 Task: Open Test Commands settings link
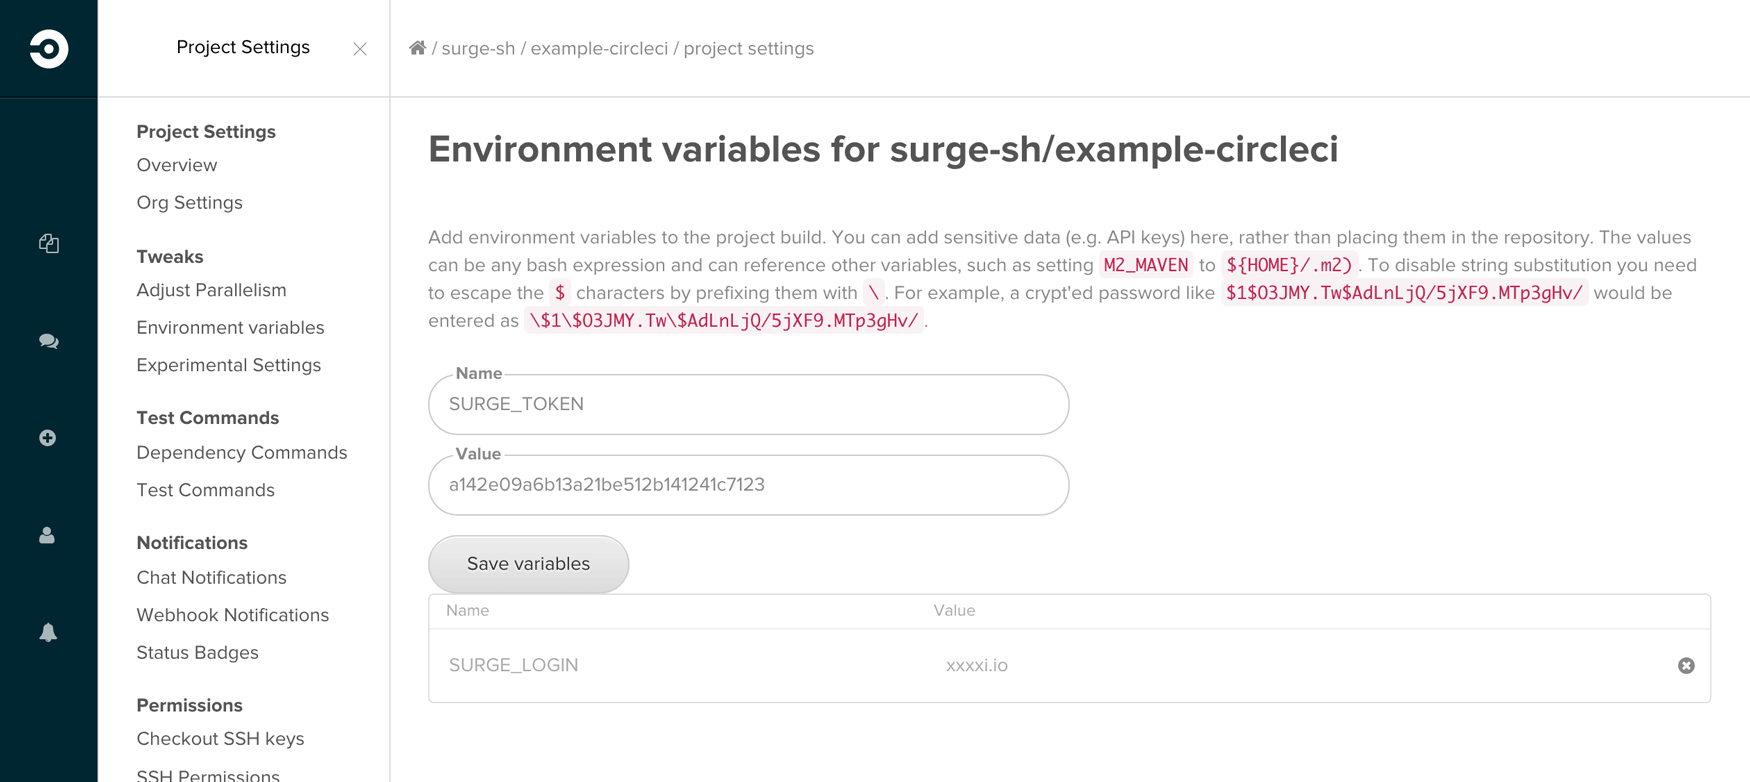point(206,490)
